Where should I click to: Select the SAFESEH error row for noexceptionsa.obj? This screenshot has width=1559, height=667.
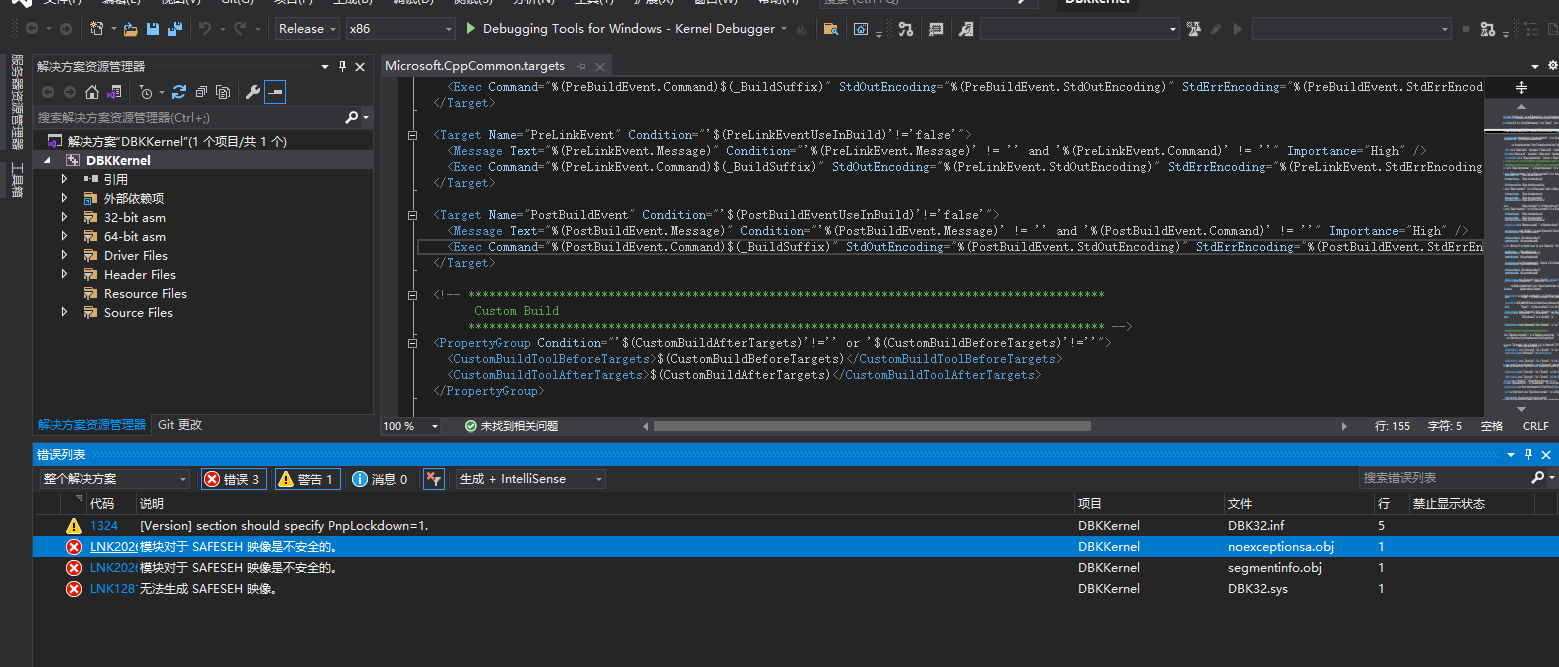[x=400, y=546]
